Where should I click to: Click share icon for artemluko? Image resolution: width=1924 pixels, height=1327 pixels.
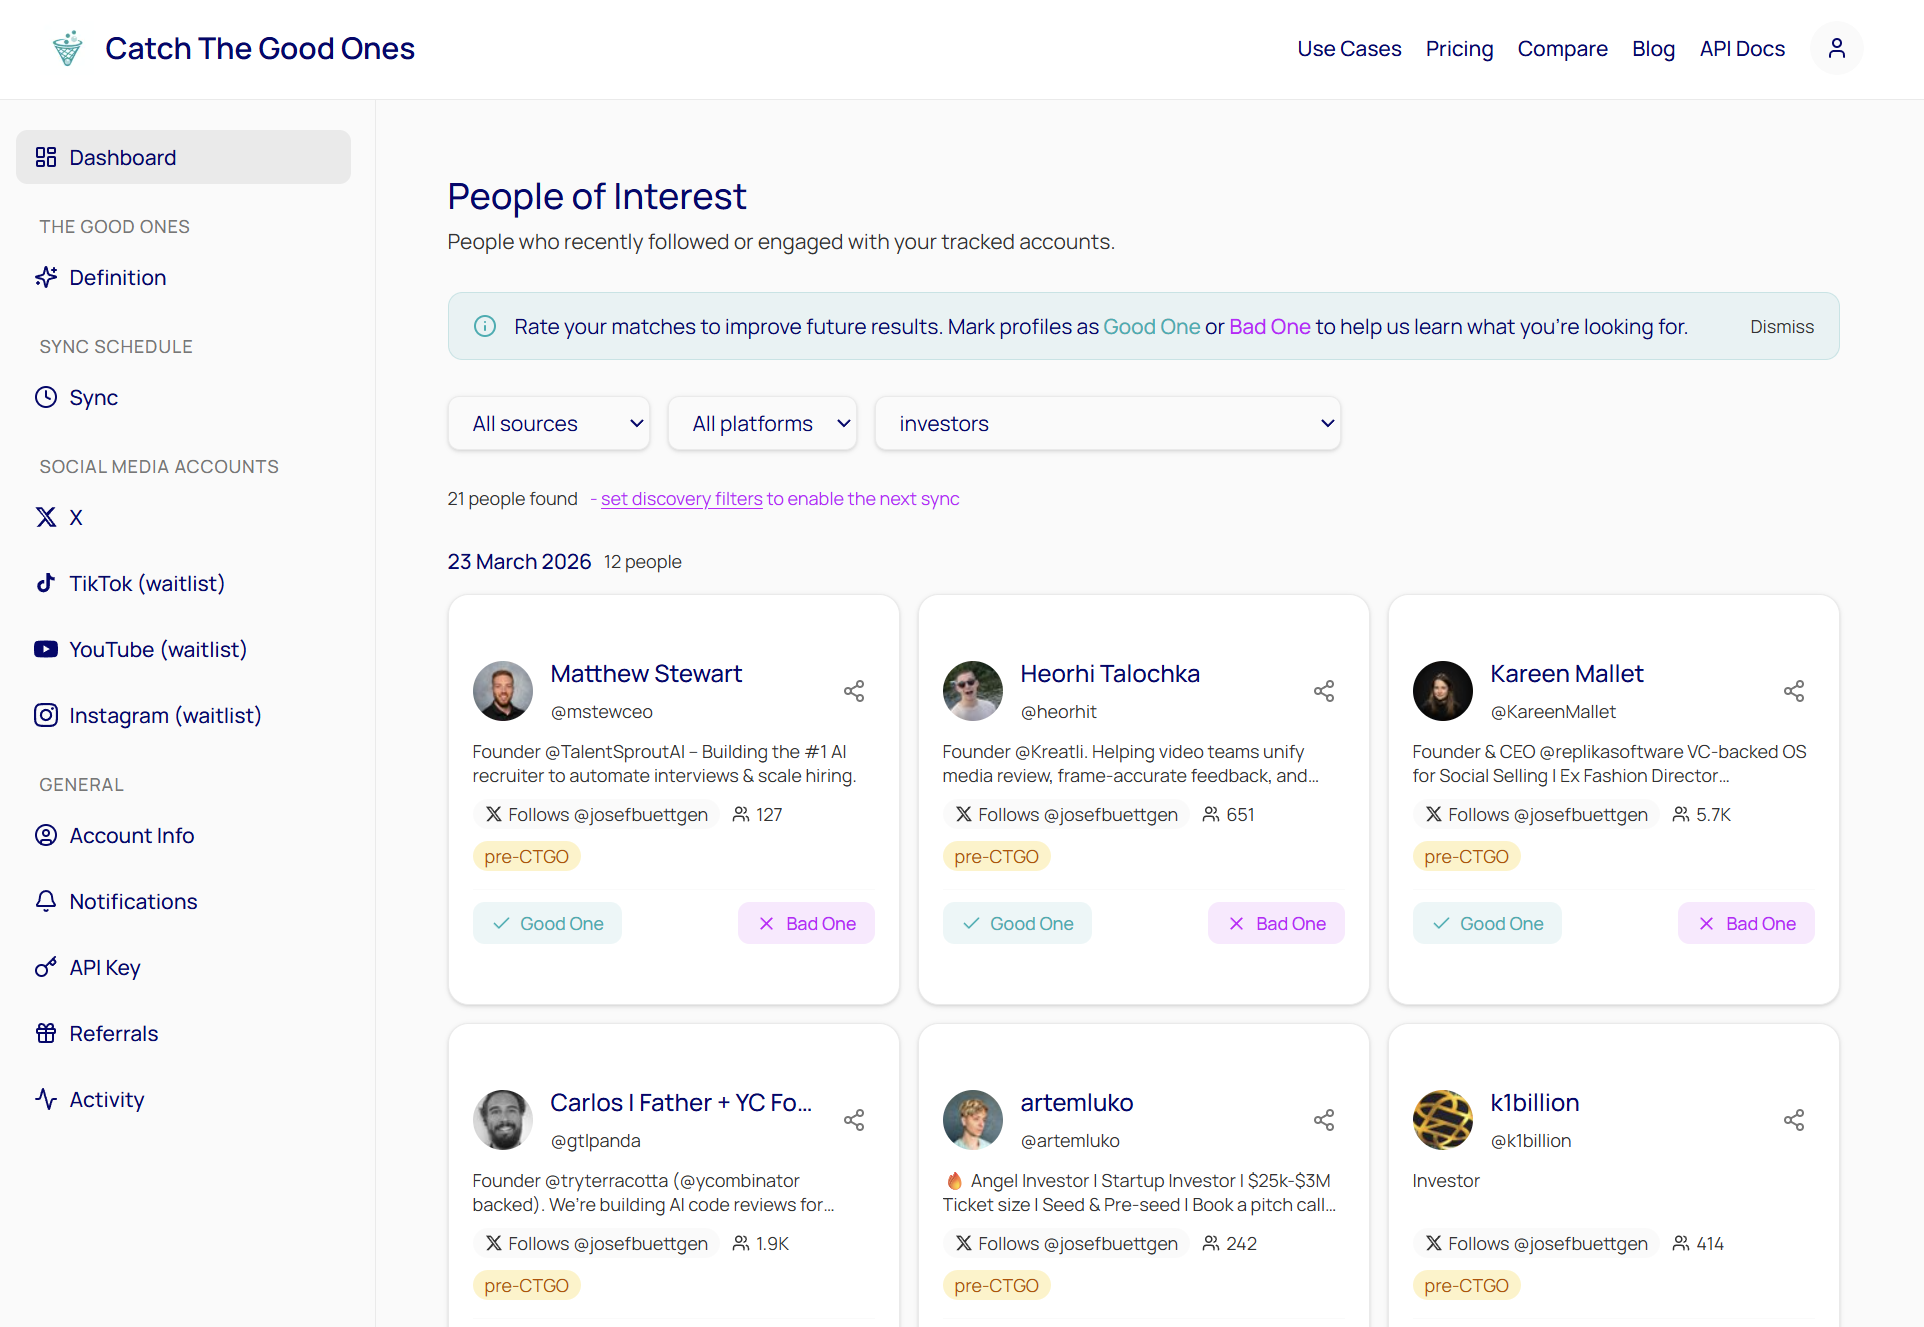[x=1323, y=1120]
